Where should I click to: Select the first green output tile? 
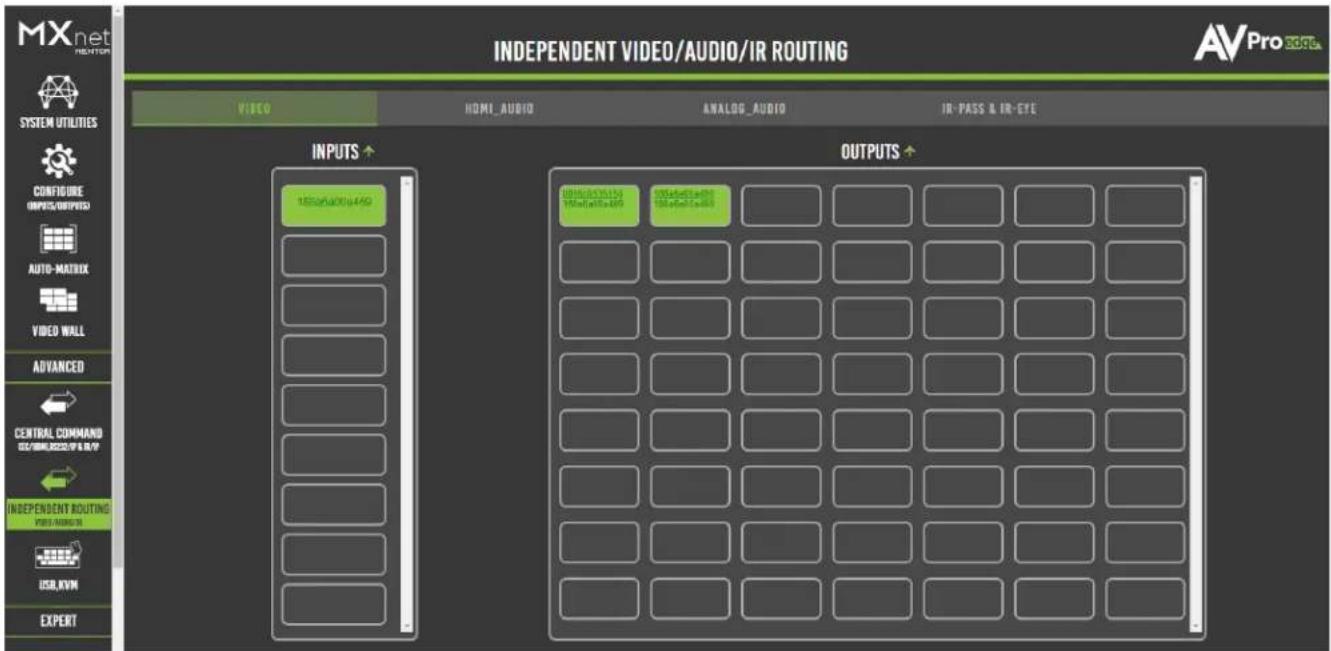[598, 205]
